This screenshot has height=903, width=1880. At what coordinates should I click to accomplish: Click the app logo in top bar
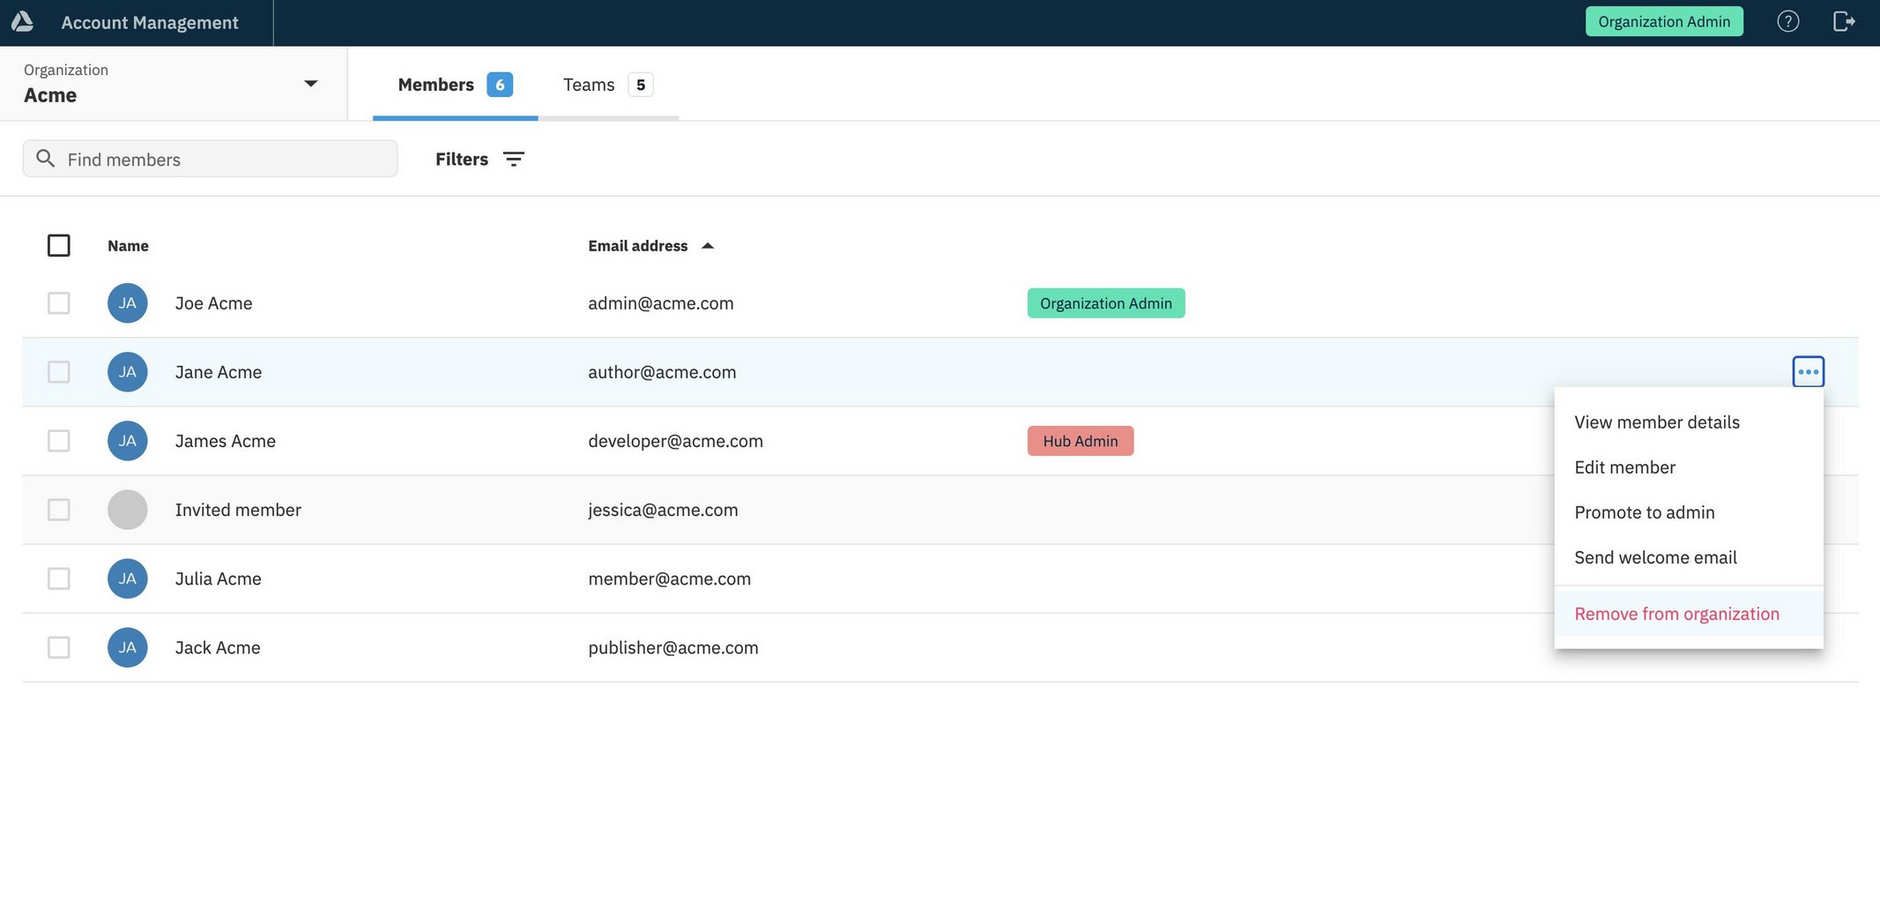tap(22, 22)
